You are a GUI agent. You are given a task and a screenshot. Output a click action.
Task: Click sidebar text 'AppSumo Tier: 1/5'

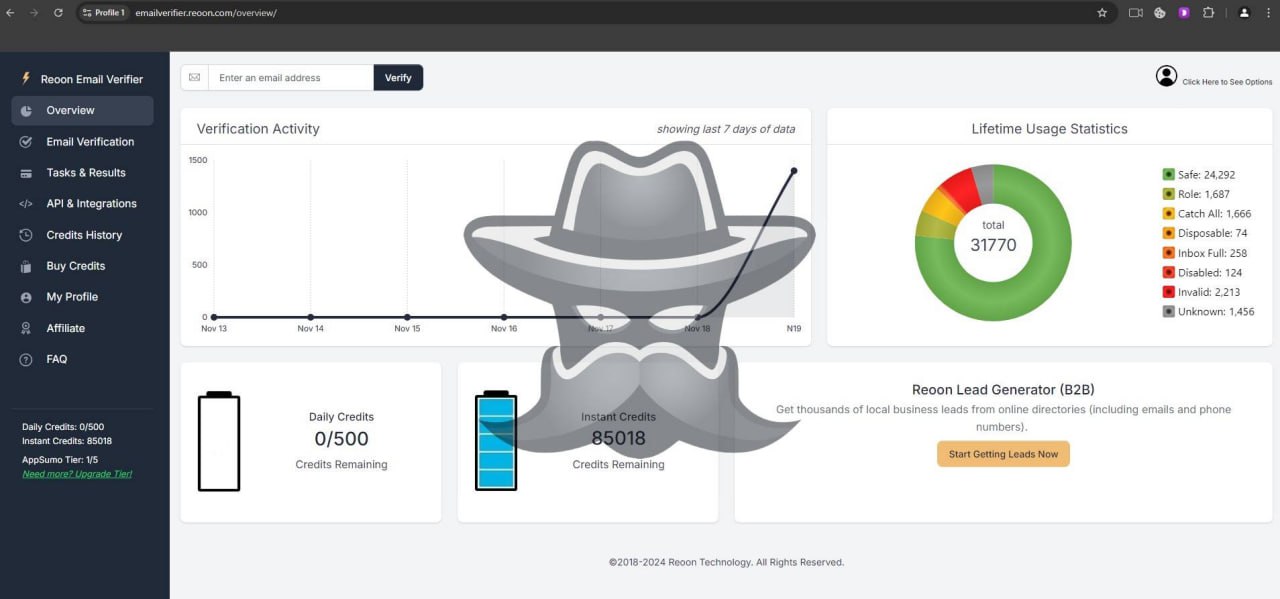[x=60, y=460]
